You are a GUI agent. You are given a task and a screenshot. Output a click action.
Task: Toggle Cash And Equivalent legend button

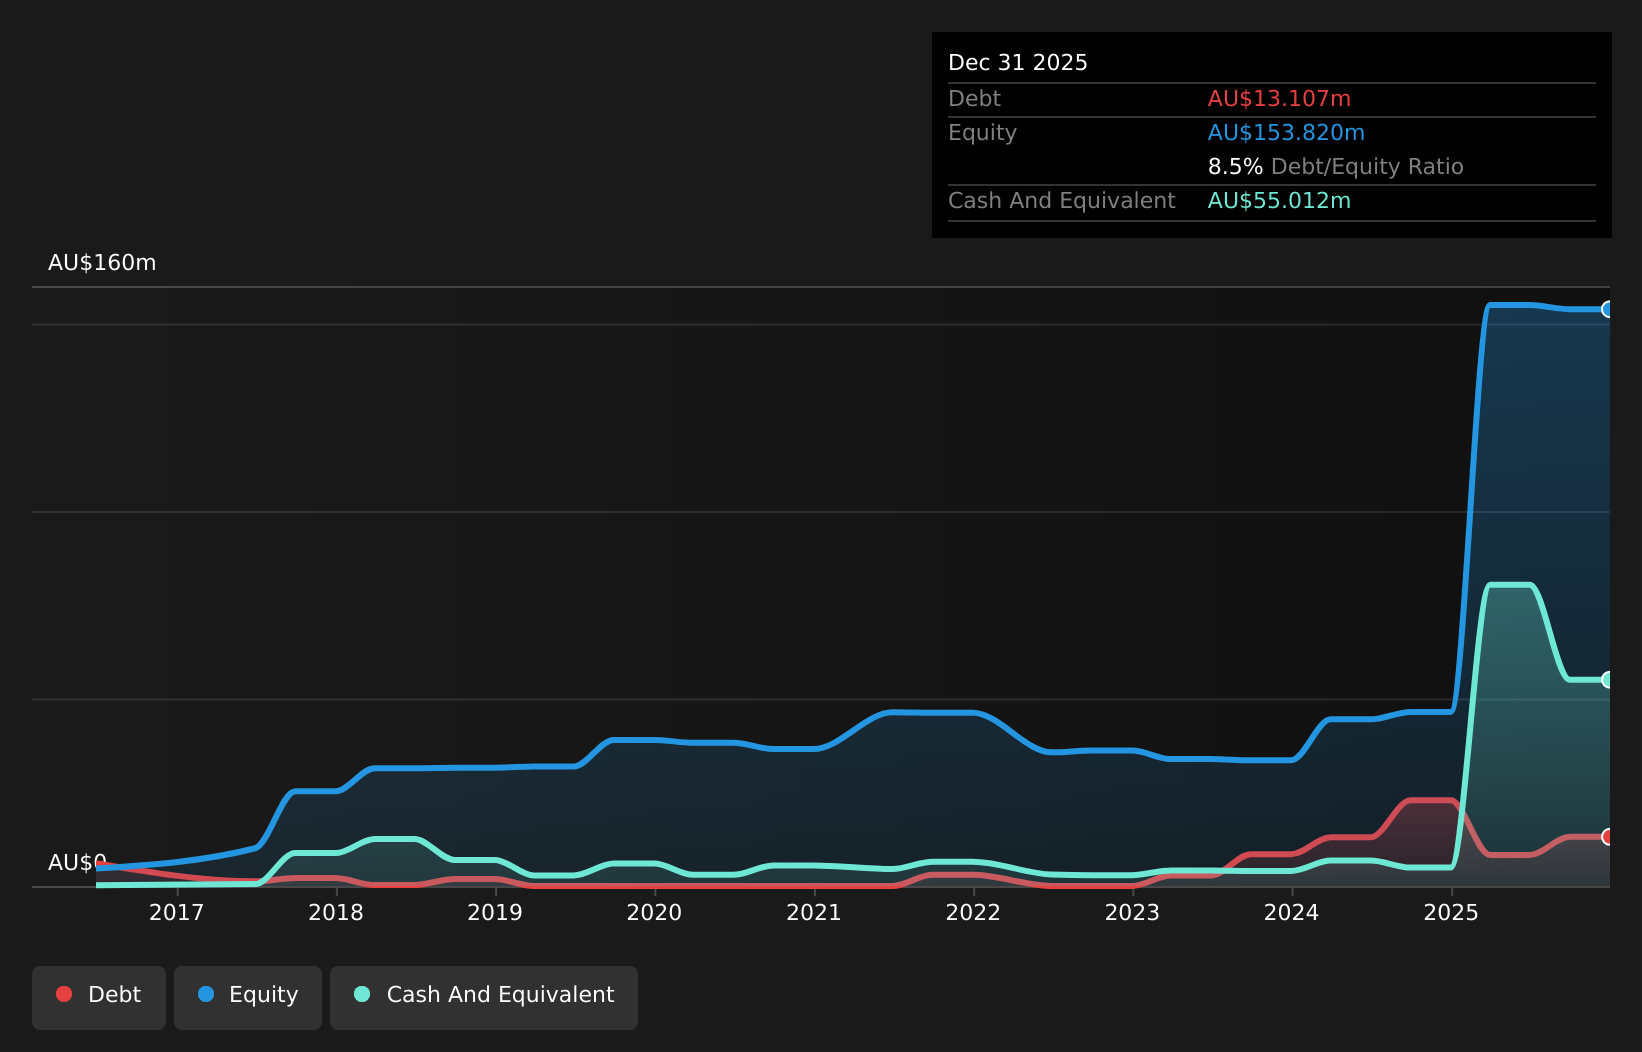[484, 997]
